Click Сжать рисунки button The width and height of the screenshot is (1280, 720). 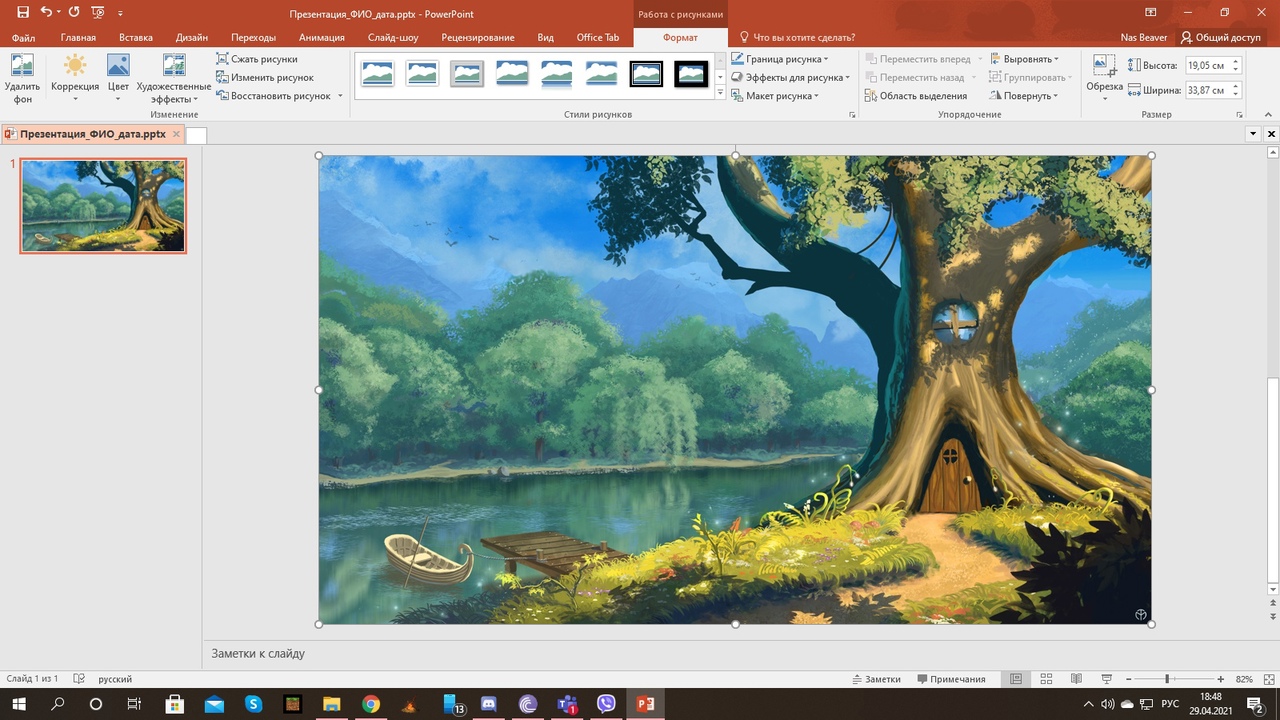click(x=257, y=59)
